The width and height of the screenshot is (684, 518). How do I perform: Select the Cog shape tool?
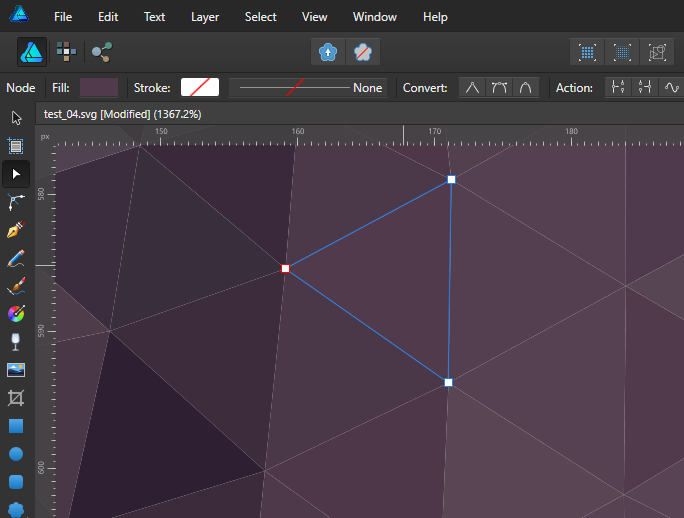[16, 509]
